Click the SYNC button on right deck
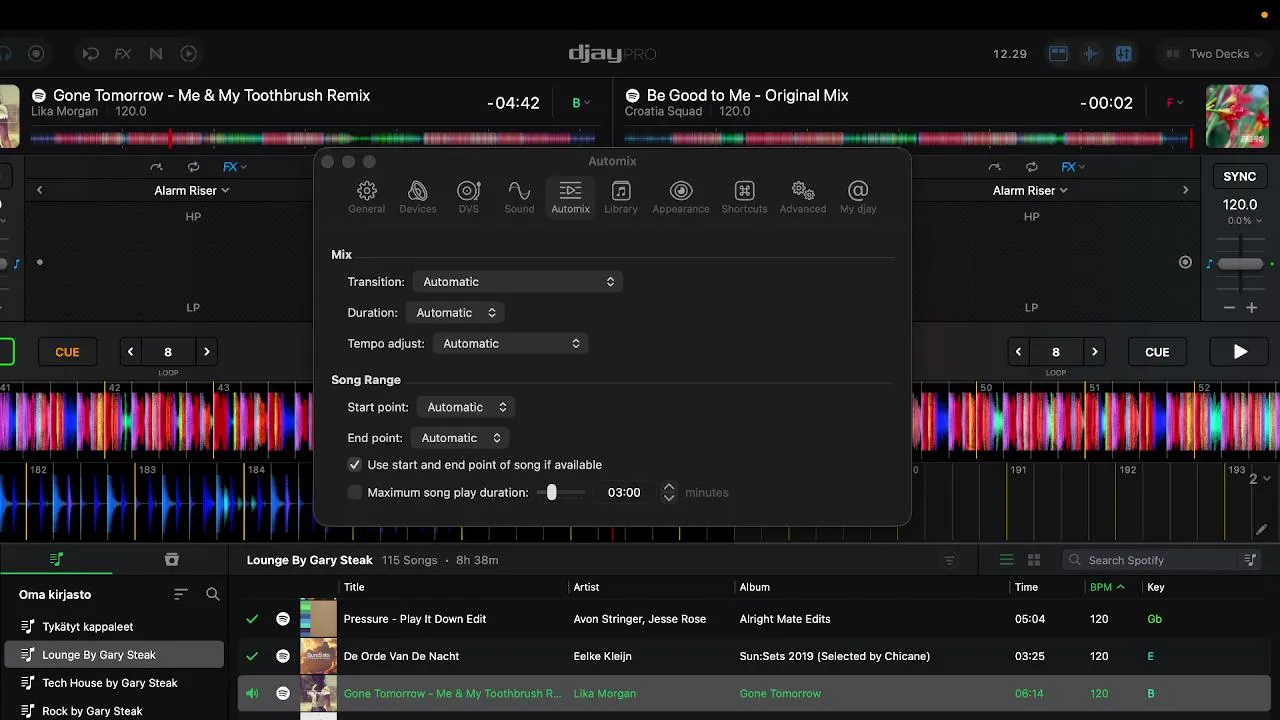This screenshot has width=1280, height=720. coord(1240,176)
